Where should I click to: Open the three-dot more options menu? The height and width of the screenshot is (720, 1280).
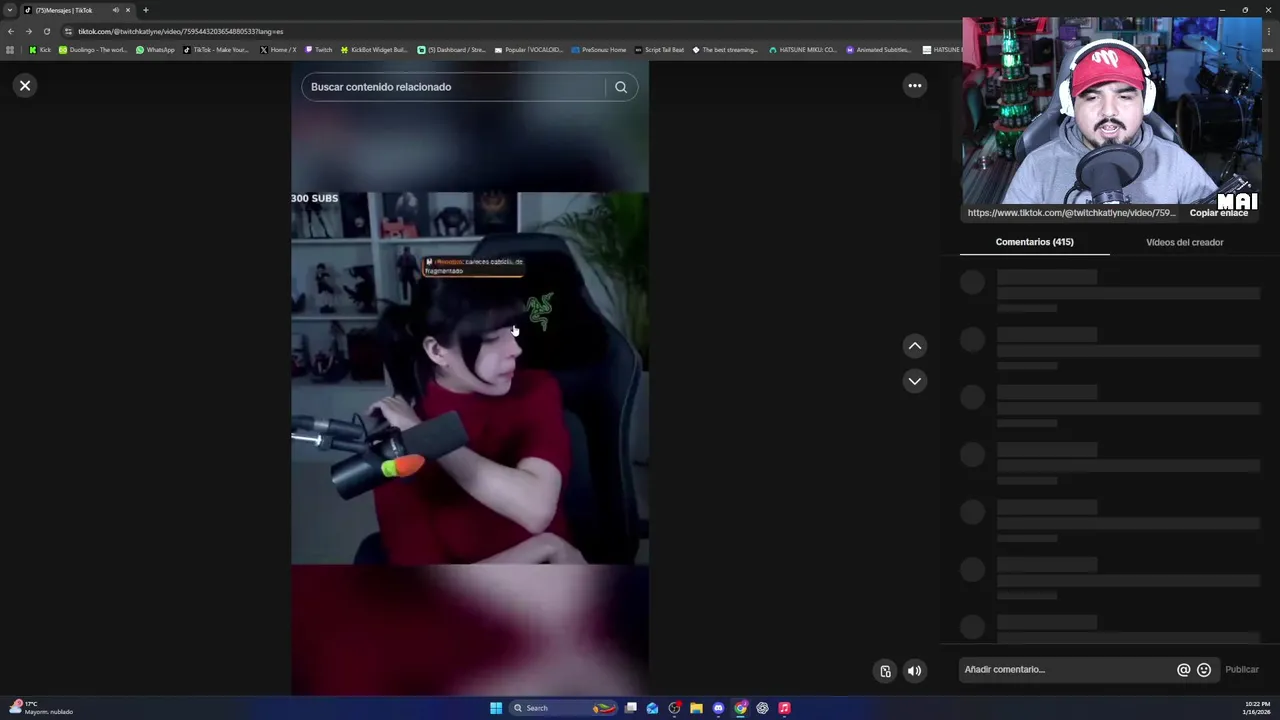click(x=914, y=86)
